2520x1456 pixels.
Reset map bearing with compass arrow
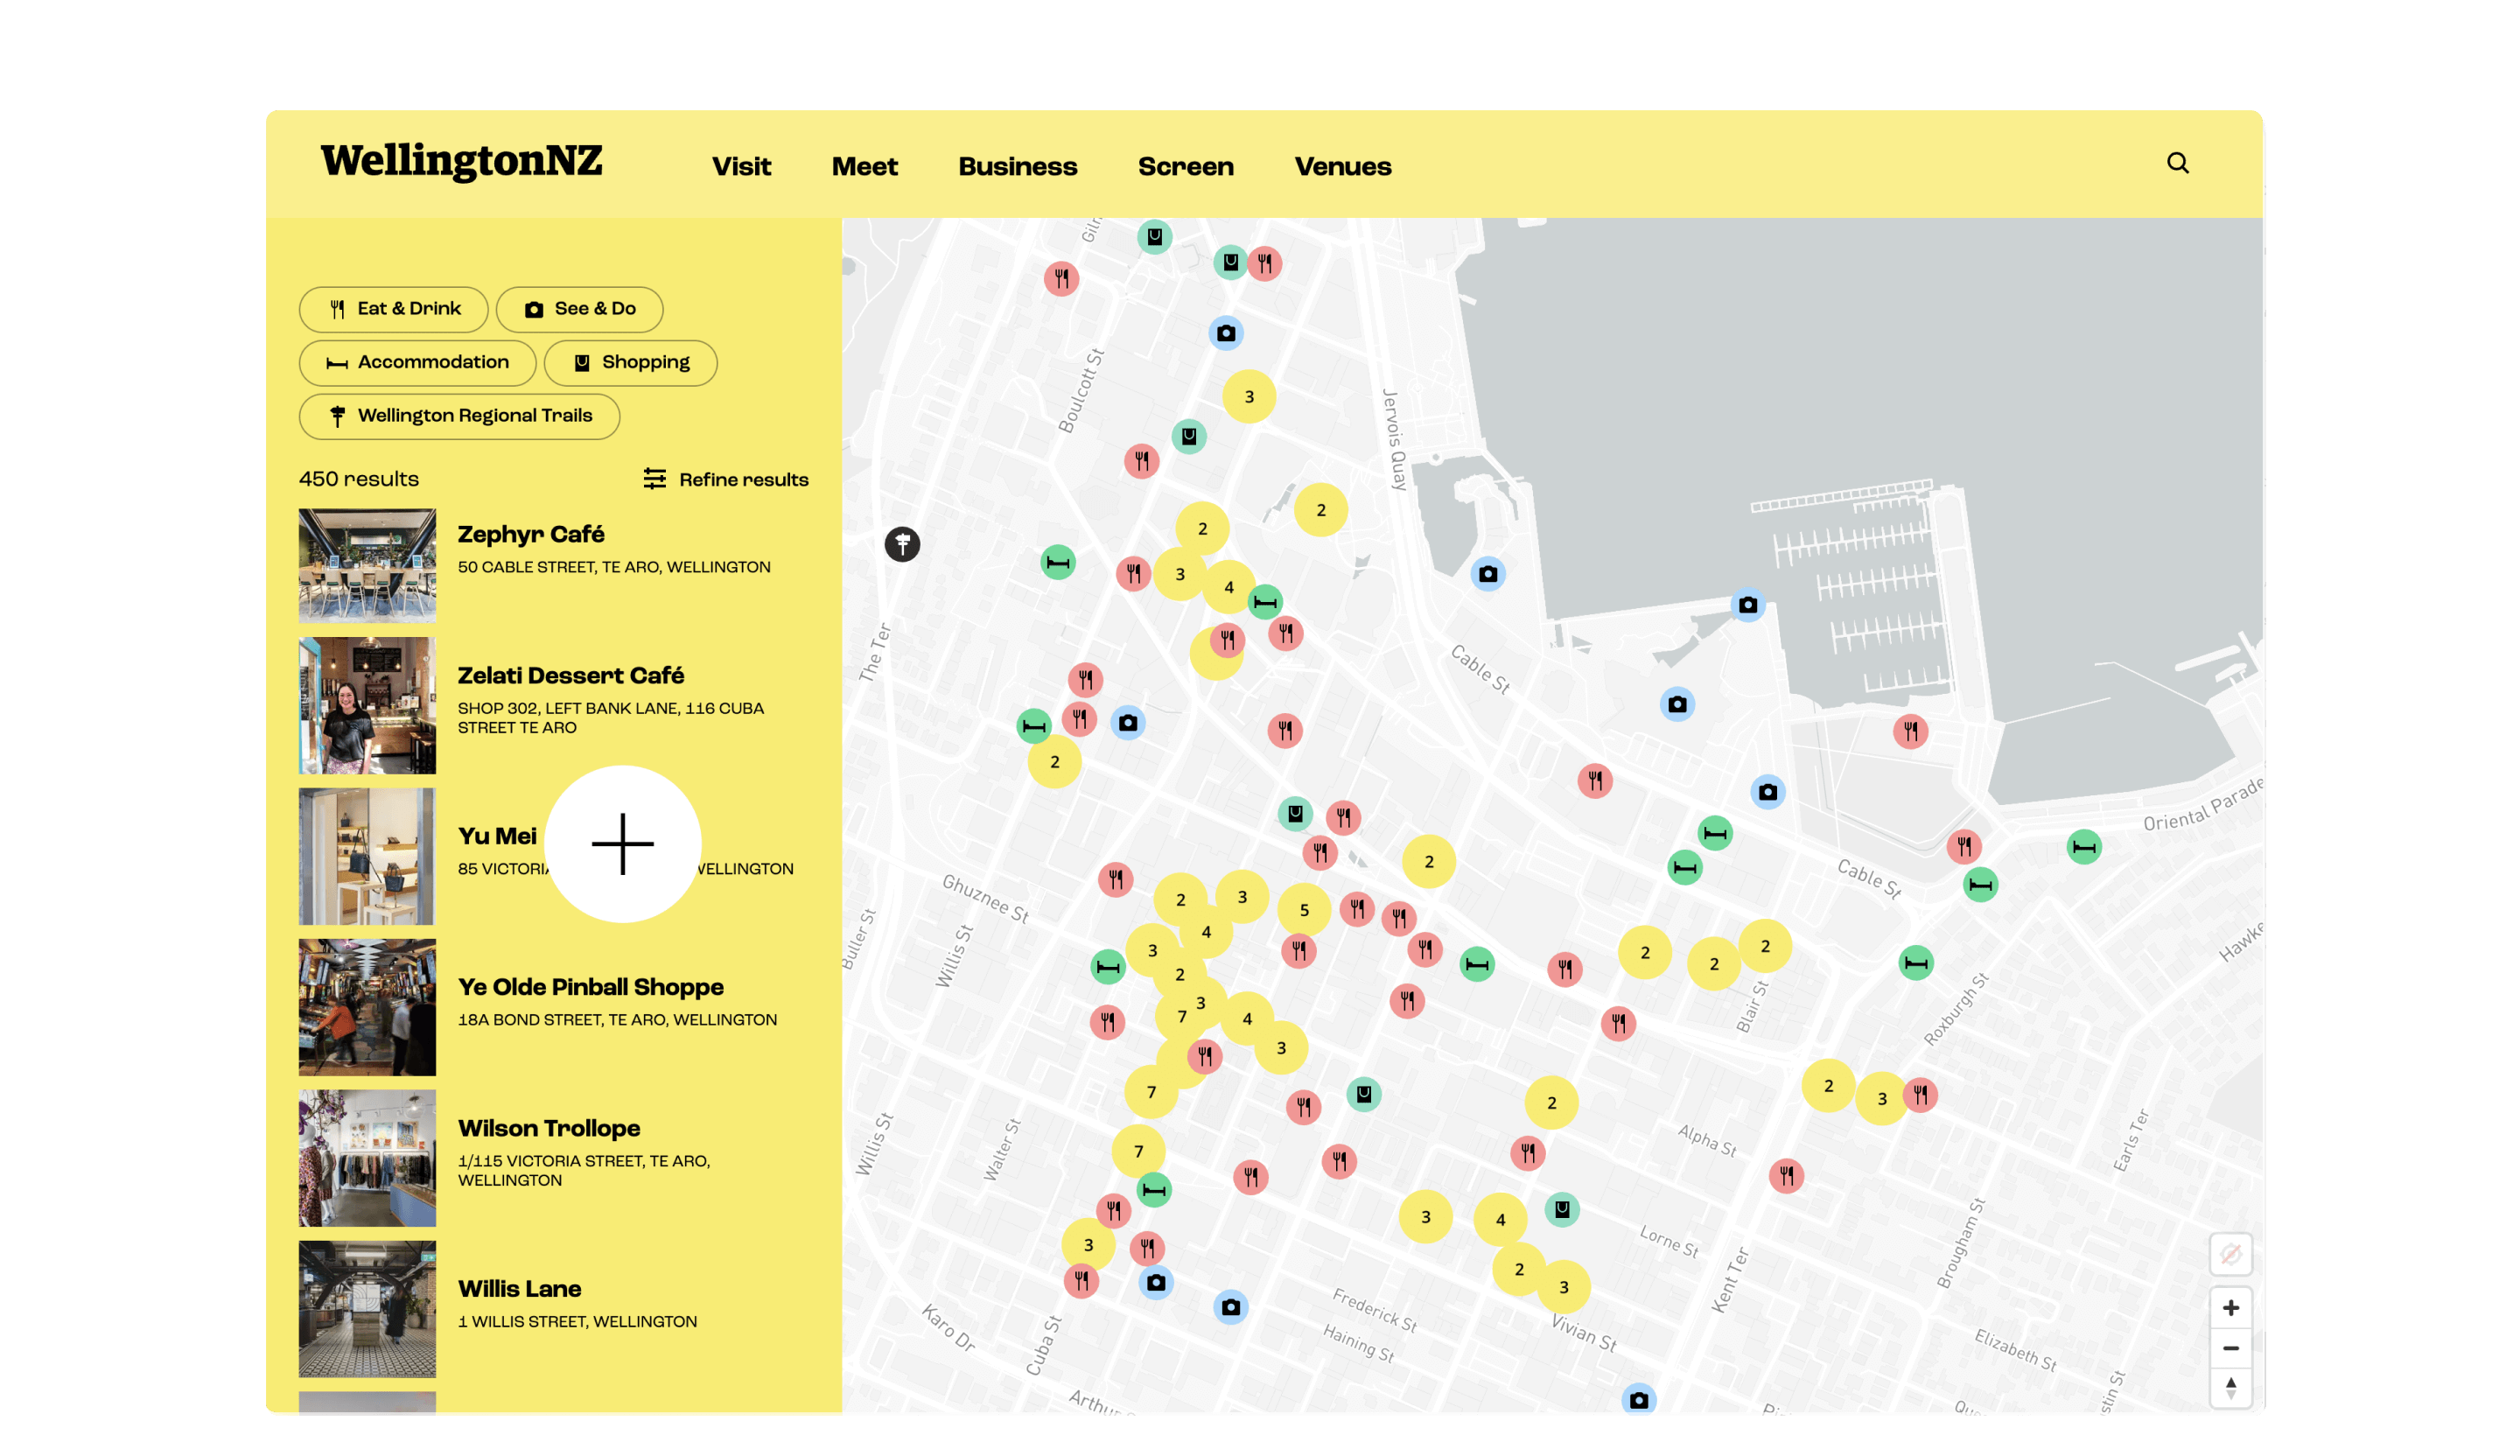pyautogui.click(x=2230, y=1388)
